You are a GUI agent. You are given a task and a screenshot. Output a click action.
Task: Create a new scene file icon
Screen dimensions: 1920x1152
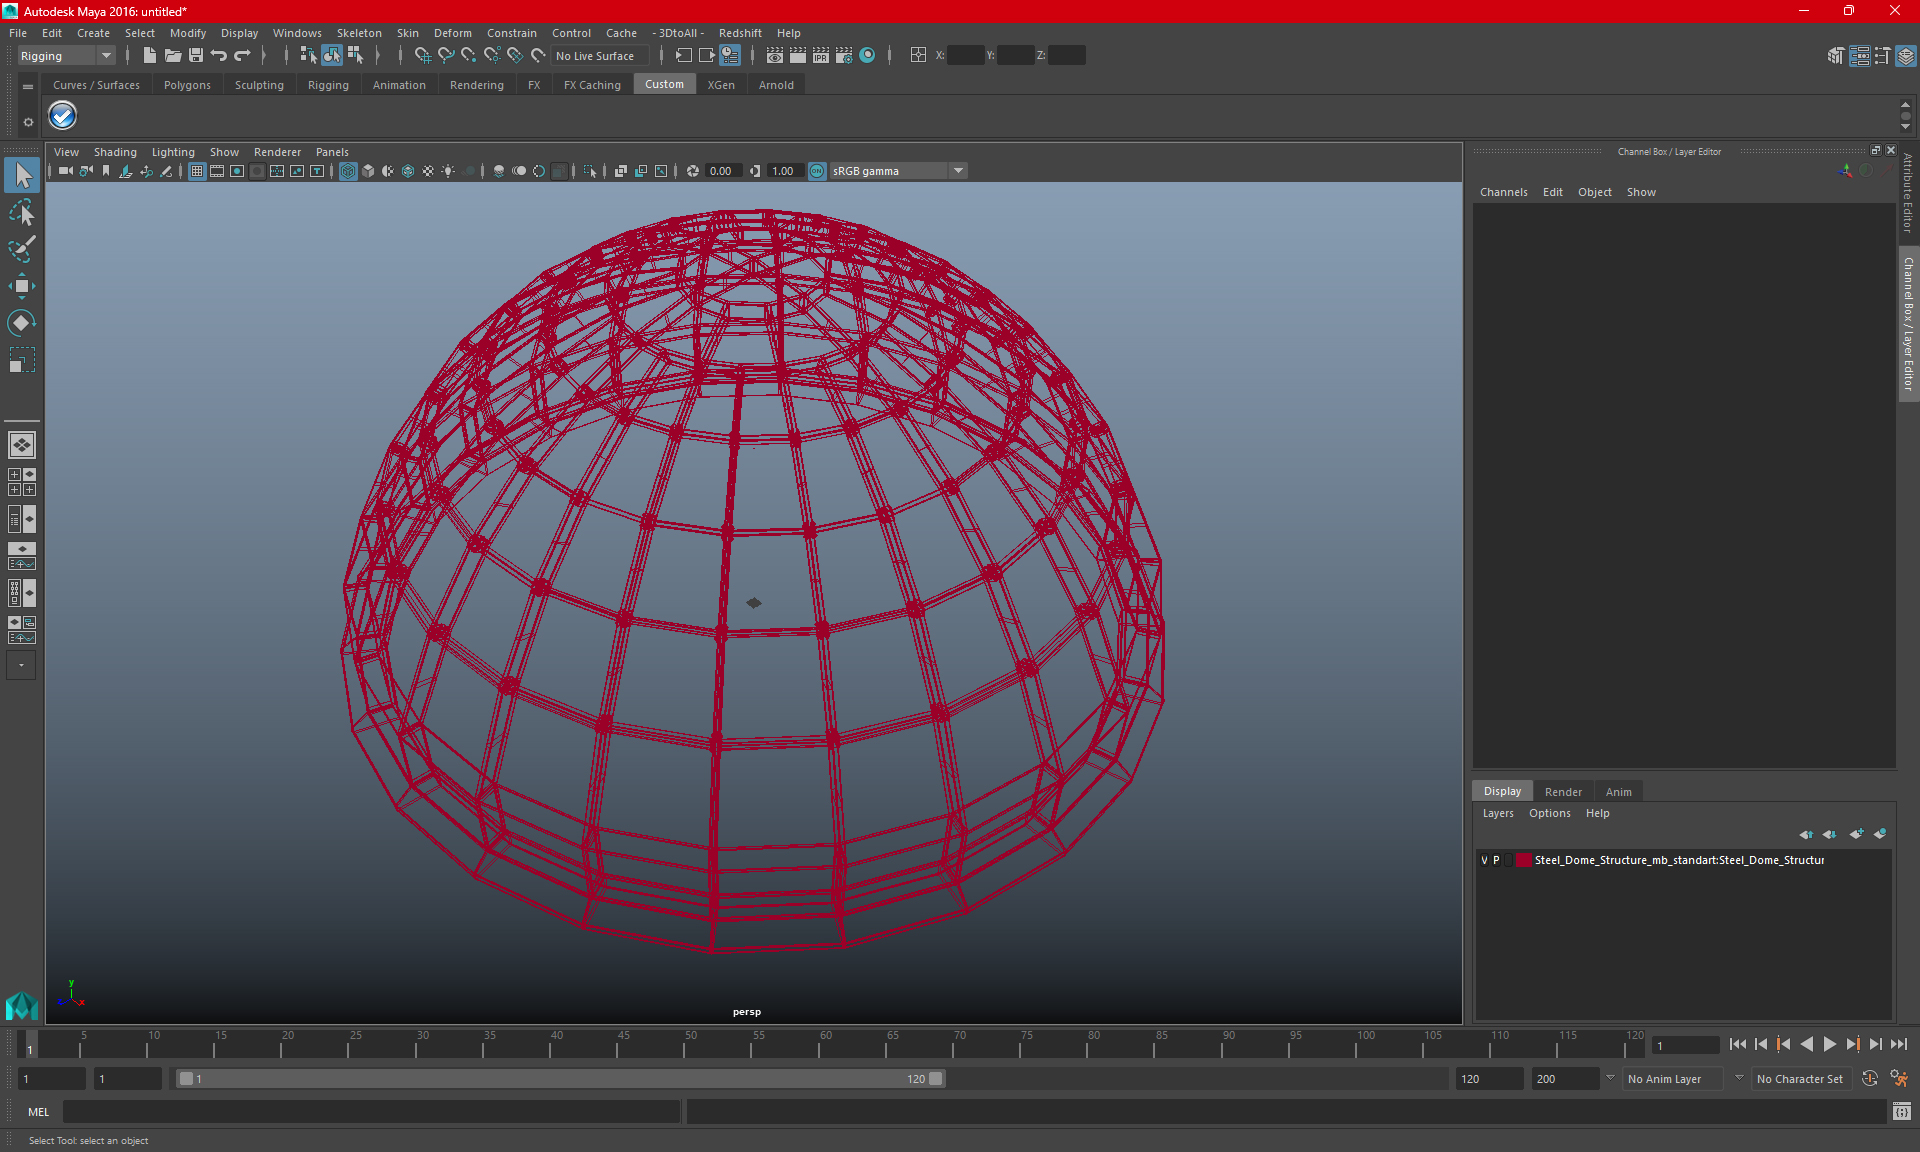[x=149, y=56]
